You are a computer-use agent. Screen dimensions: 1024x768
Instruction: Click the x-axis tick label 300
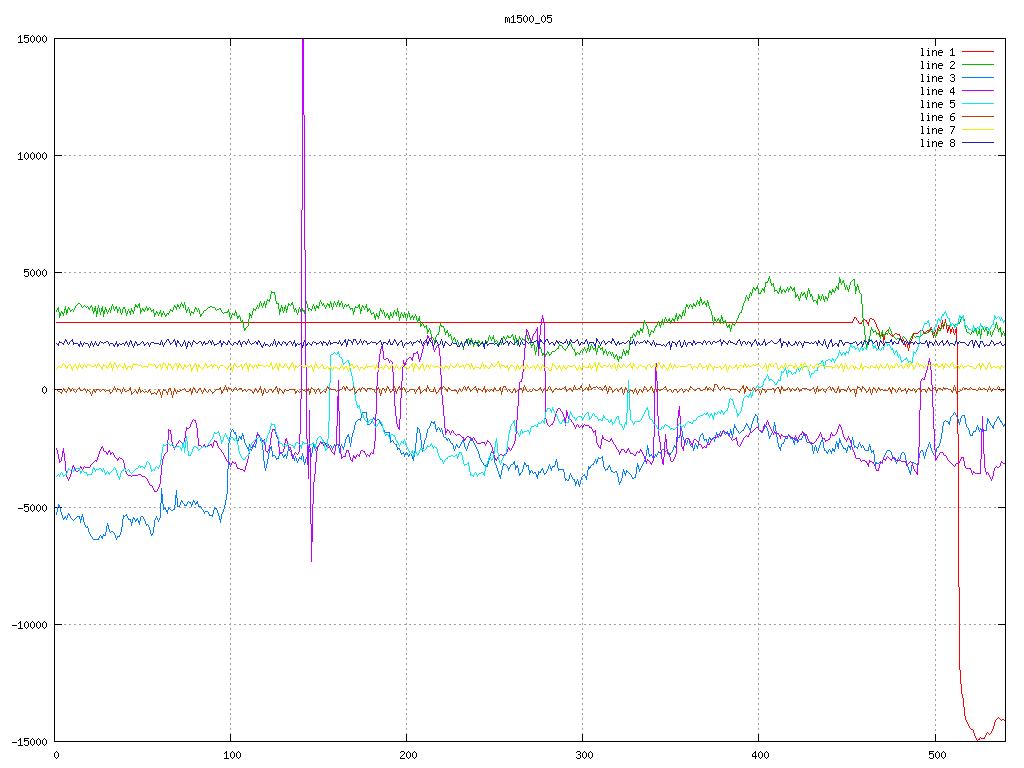[x=582, y=756]
